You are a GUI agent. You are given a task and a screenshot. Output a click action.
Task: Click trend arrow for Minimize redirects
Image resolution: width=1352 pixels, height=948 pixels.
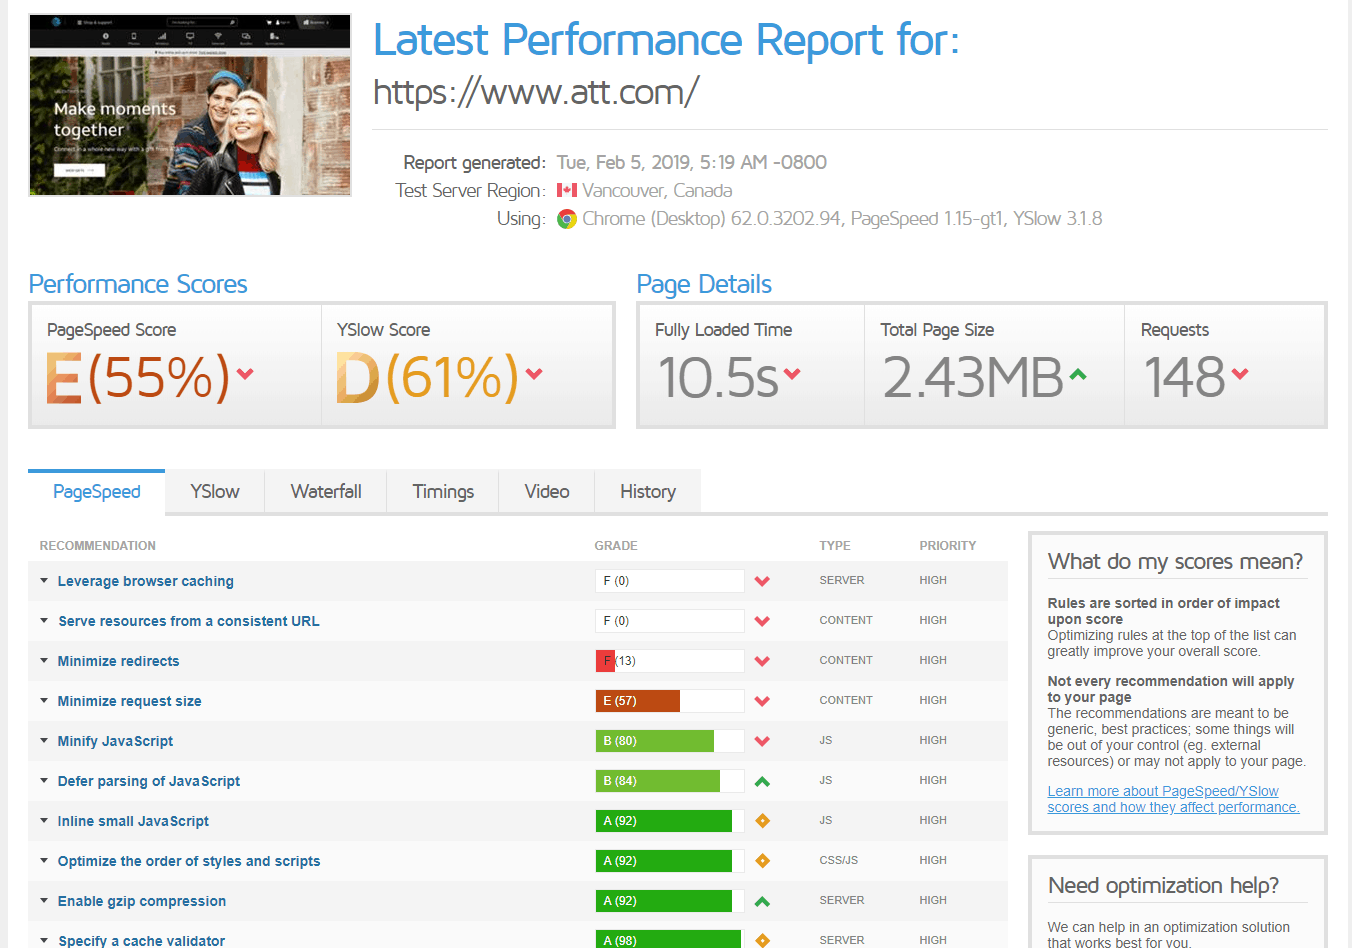pos(762,661)
